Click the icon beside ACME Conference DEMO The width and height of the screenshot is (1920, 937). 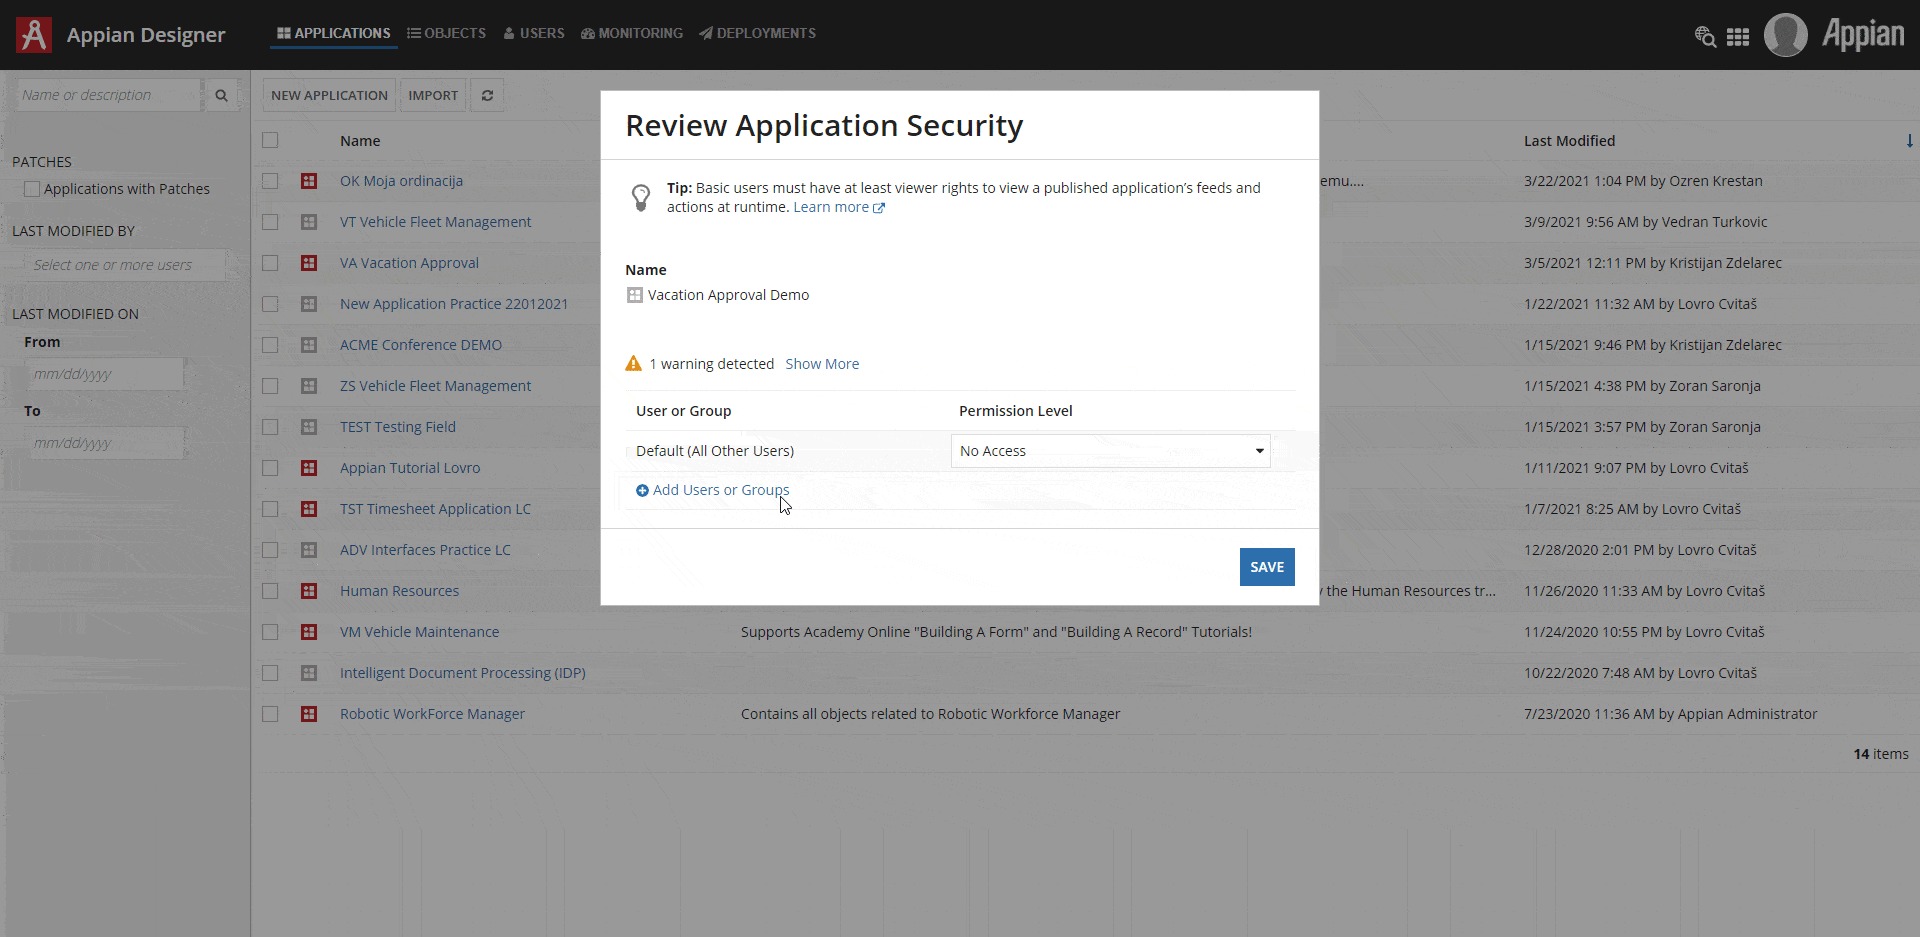click(x=309, y=345)
